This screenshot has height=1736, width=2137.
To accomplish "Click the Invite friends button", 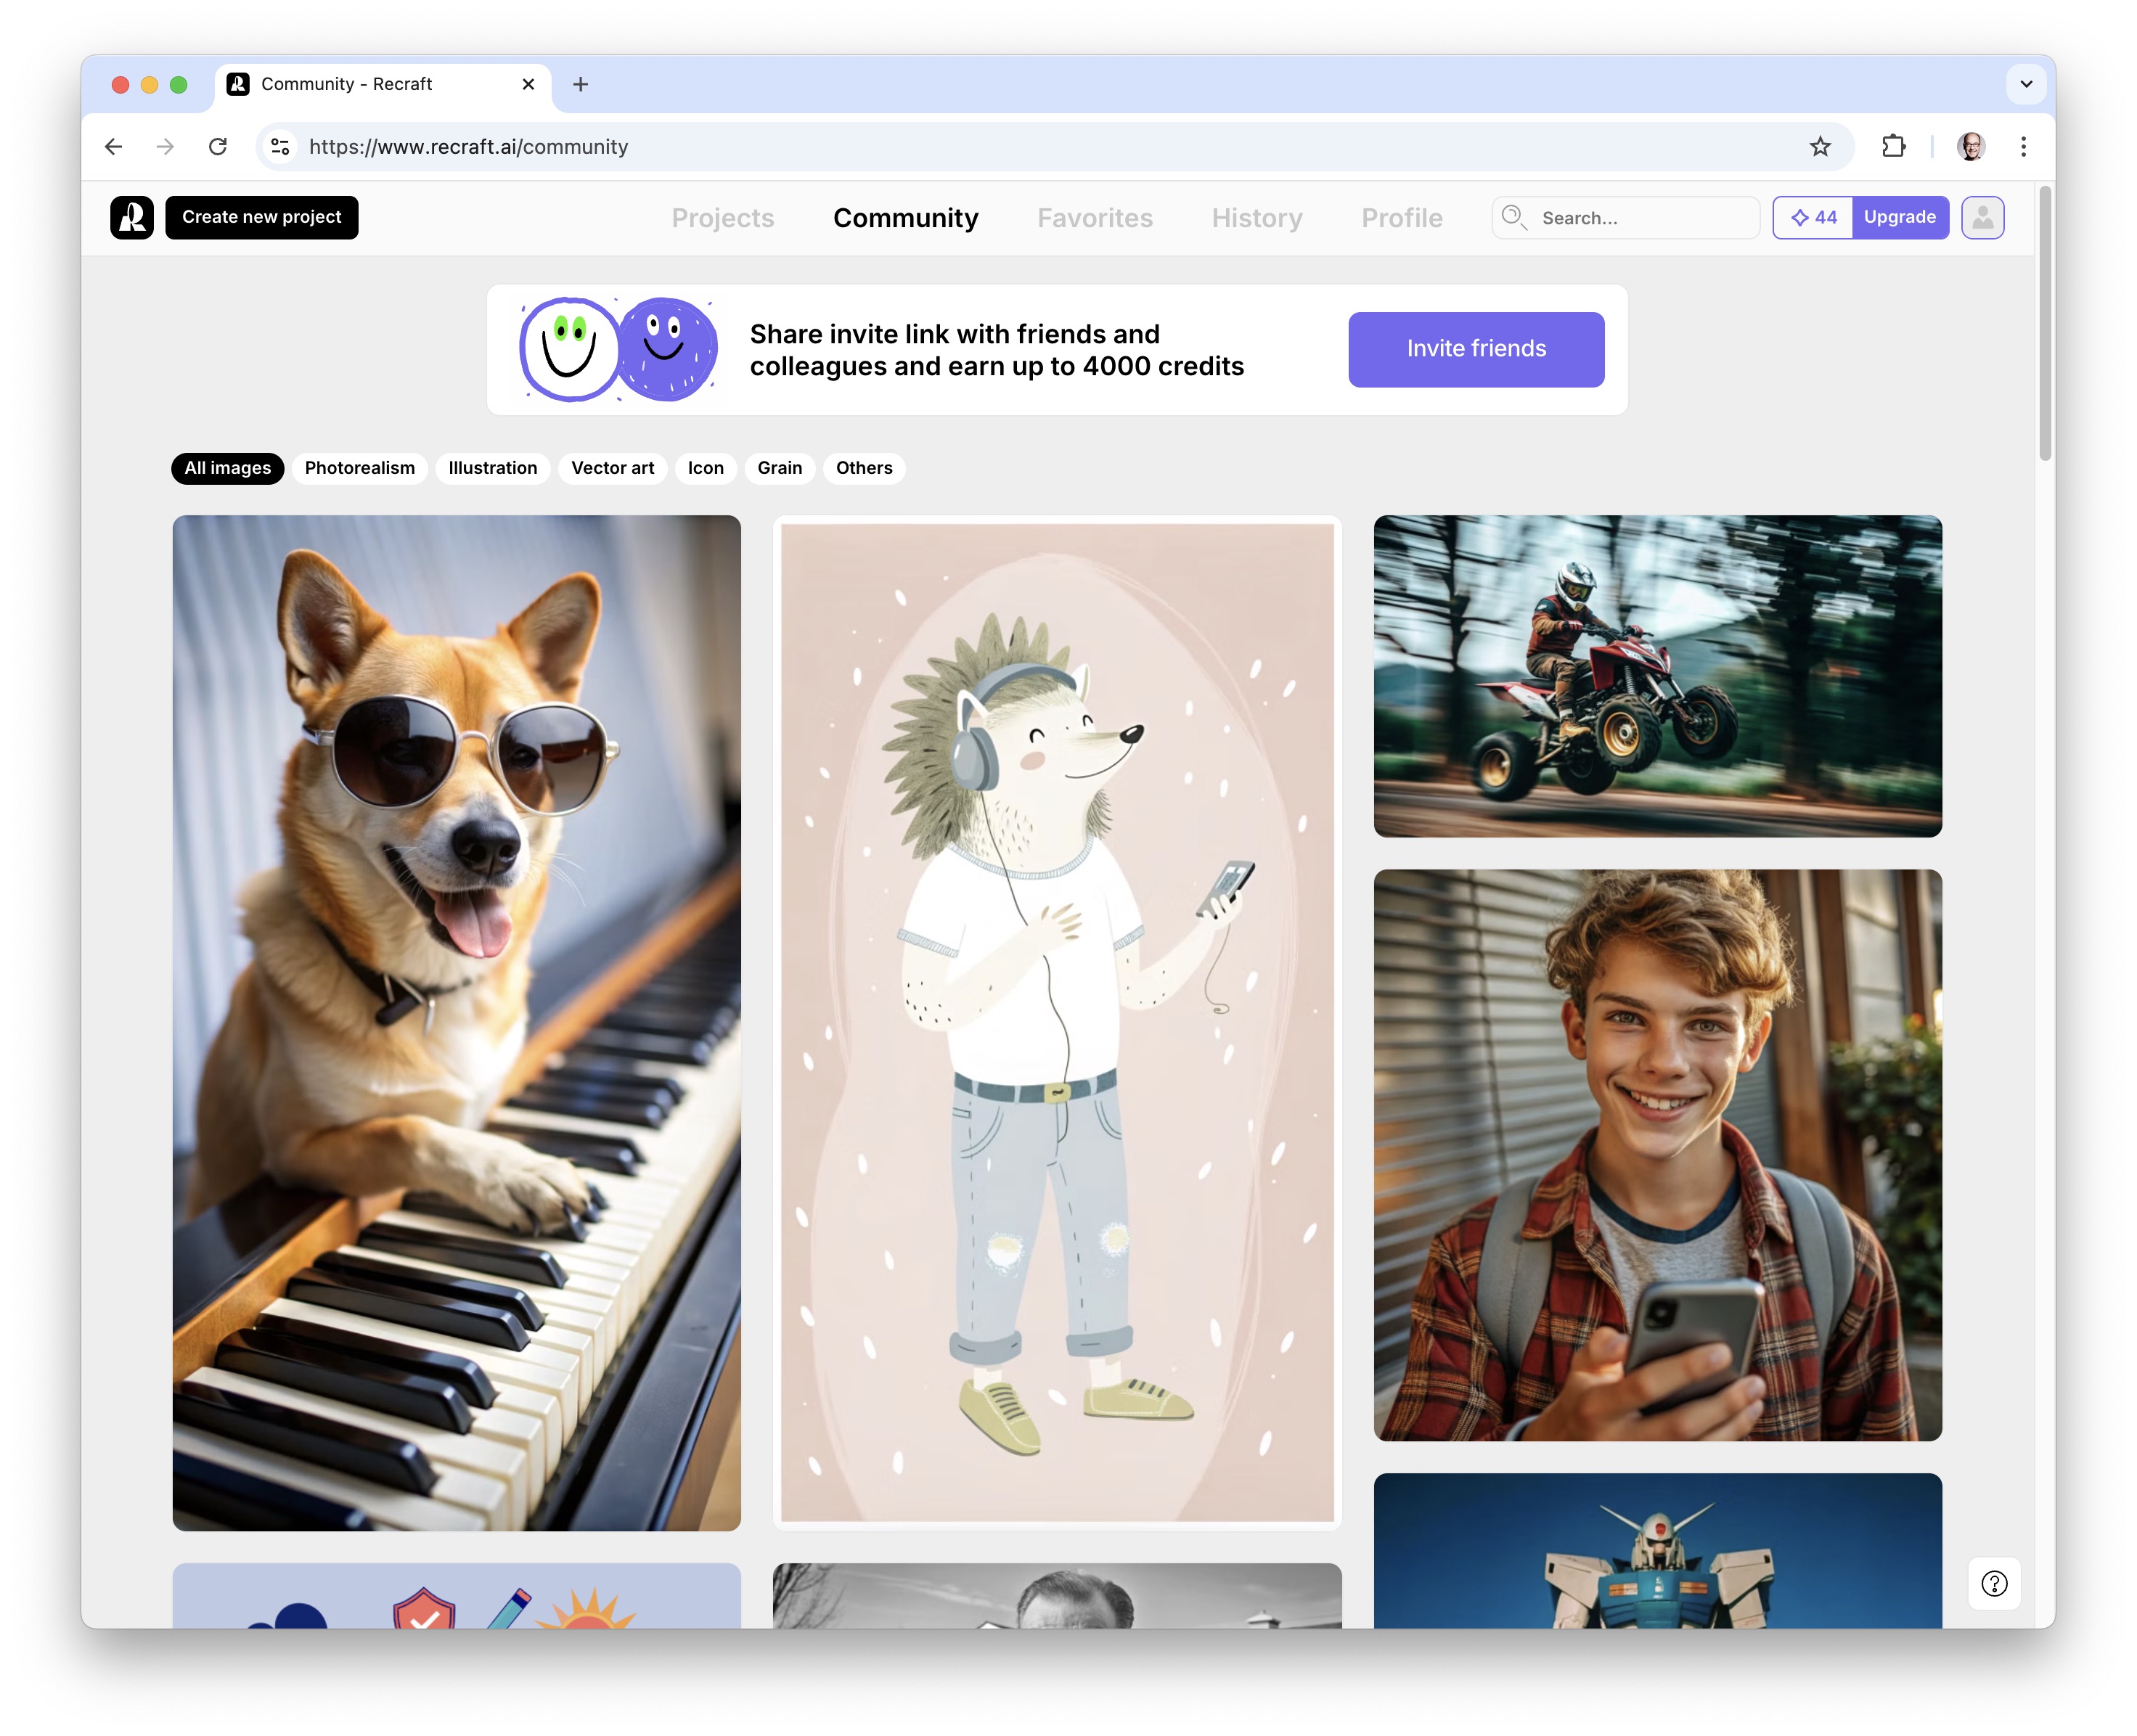I will [x=1475, y=349].
